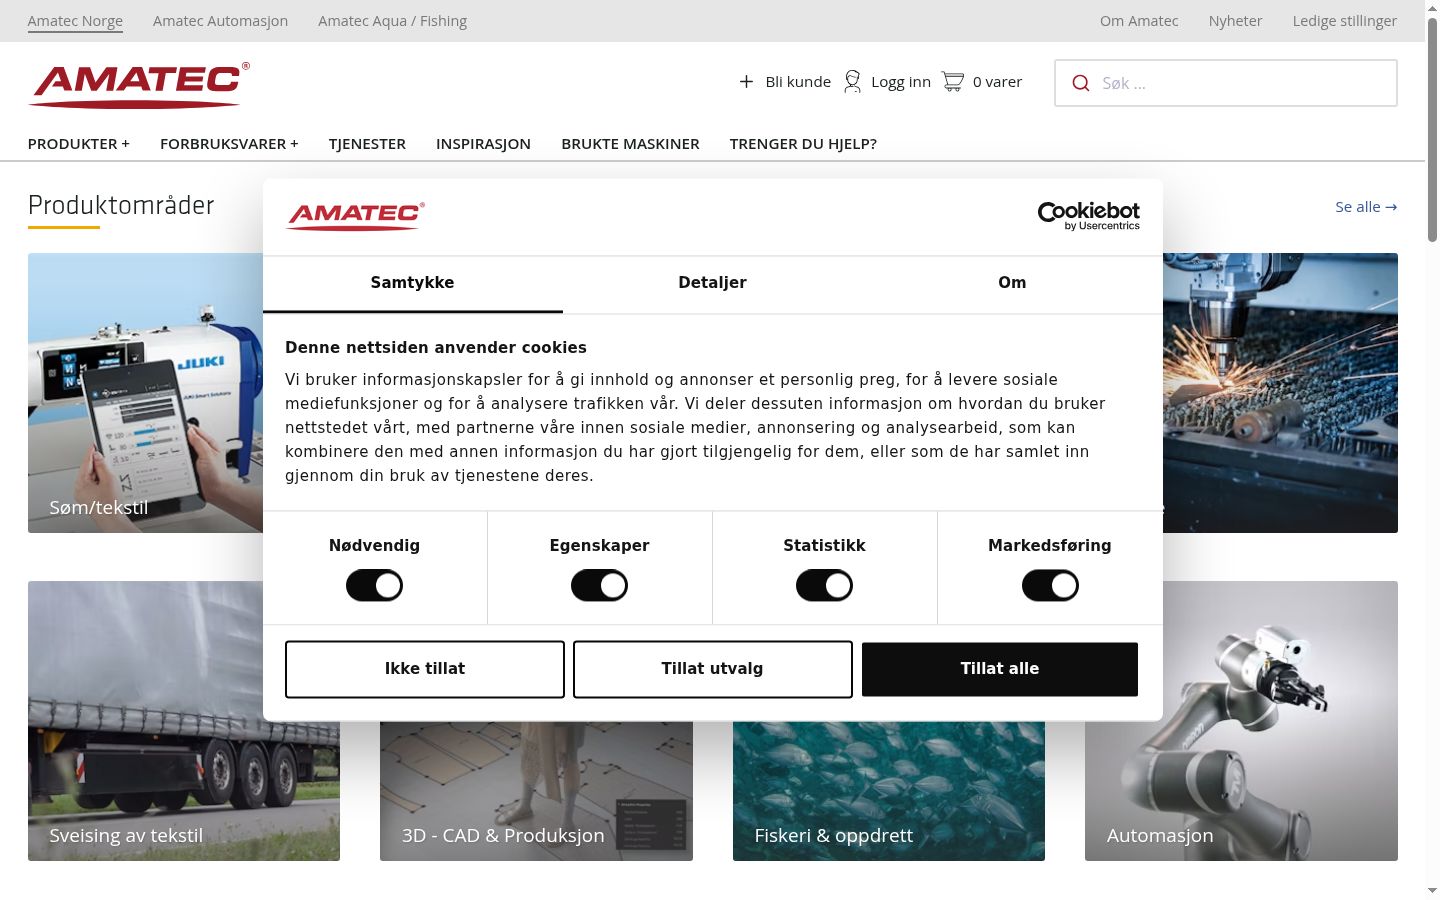Click the Logg inn link
The image size is (1440, 900).
pos(901,82)
